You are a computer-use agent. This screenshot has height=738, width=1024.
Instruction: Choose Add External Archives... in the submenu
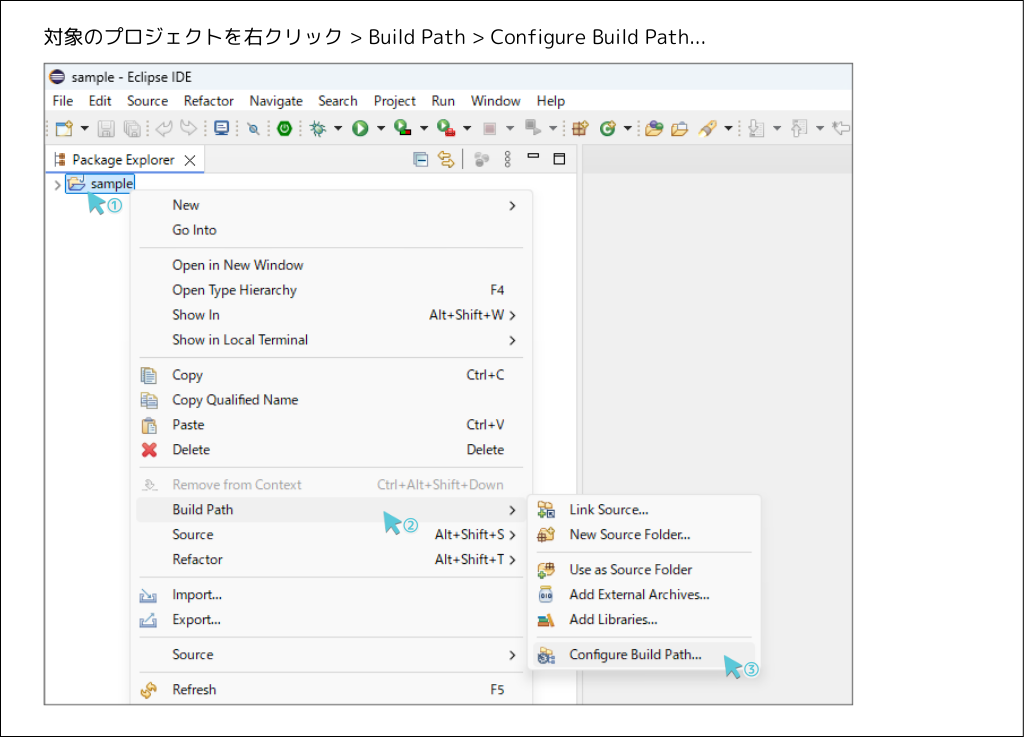(643, 595)
